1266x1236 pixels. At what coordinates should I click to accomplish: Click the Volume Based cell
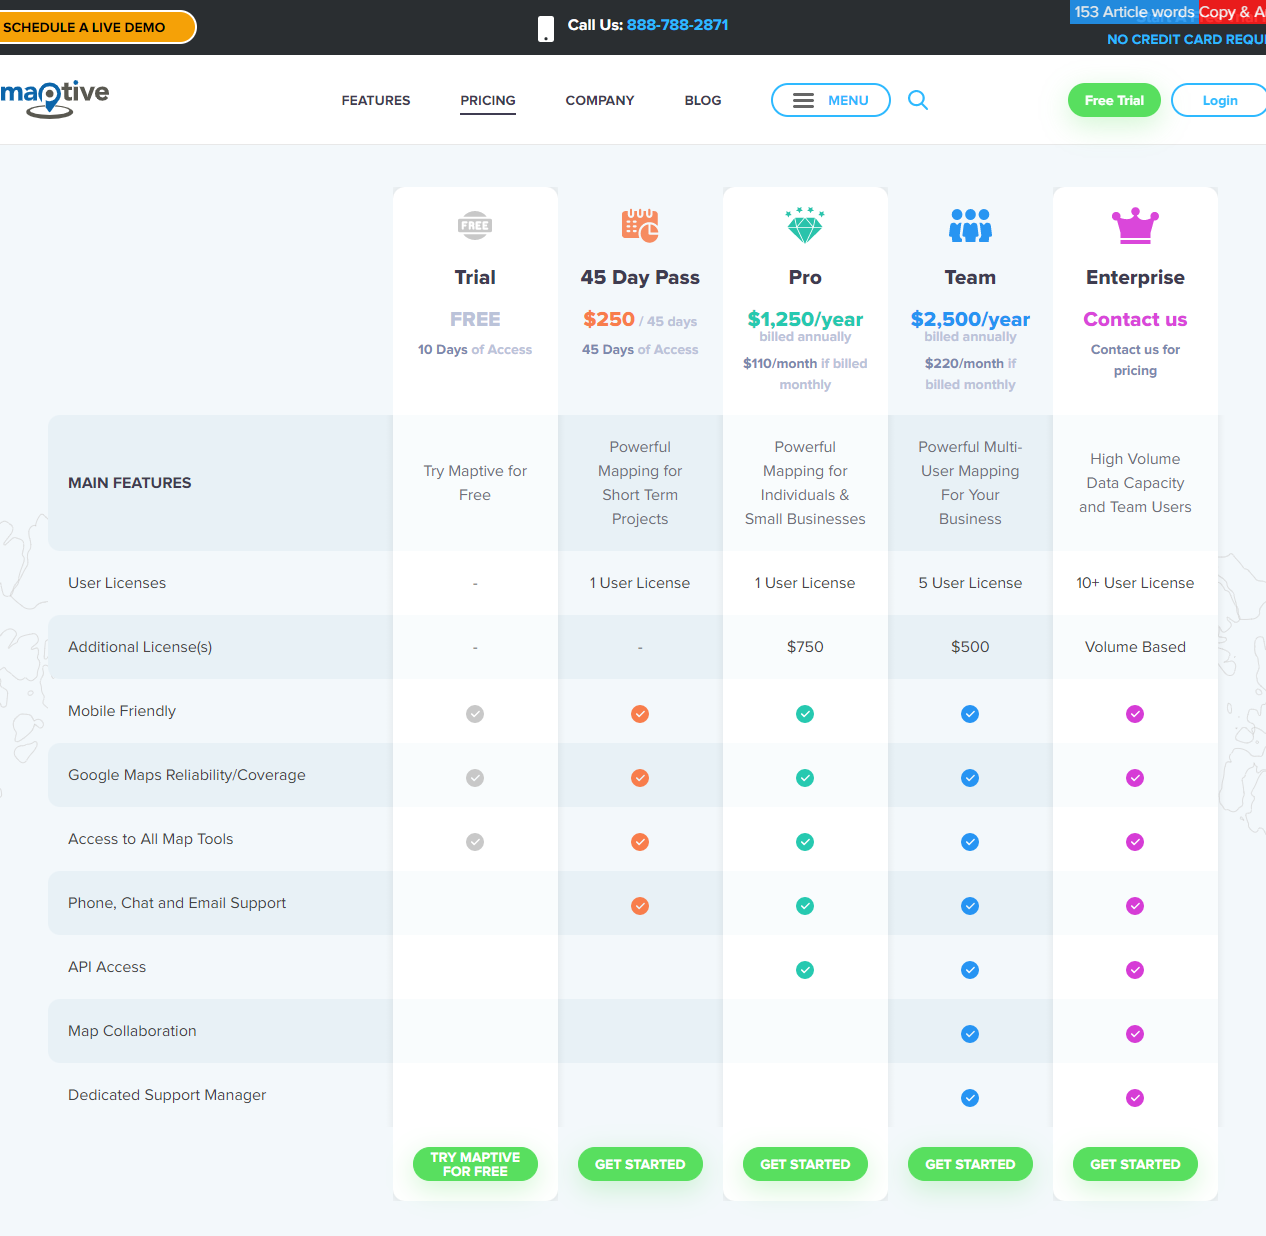[x=1135, y=647]
